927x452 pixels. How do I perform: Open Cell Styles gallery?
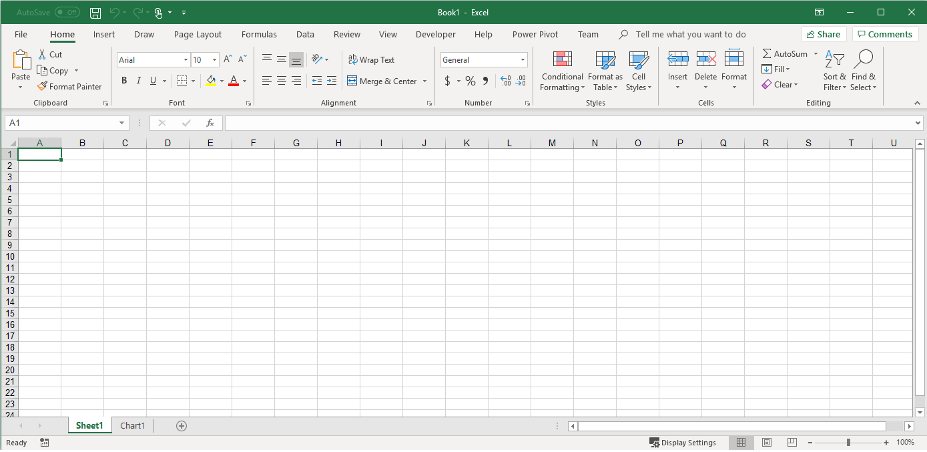tap(638, 71)
